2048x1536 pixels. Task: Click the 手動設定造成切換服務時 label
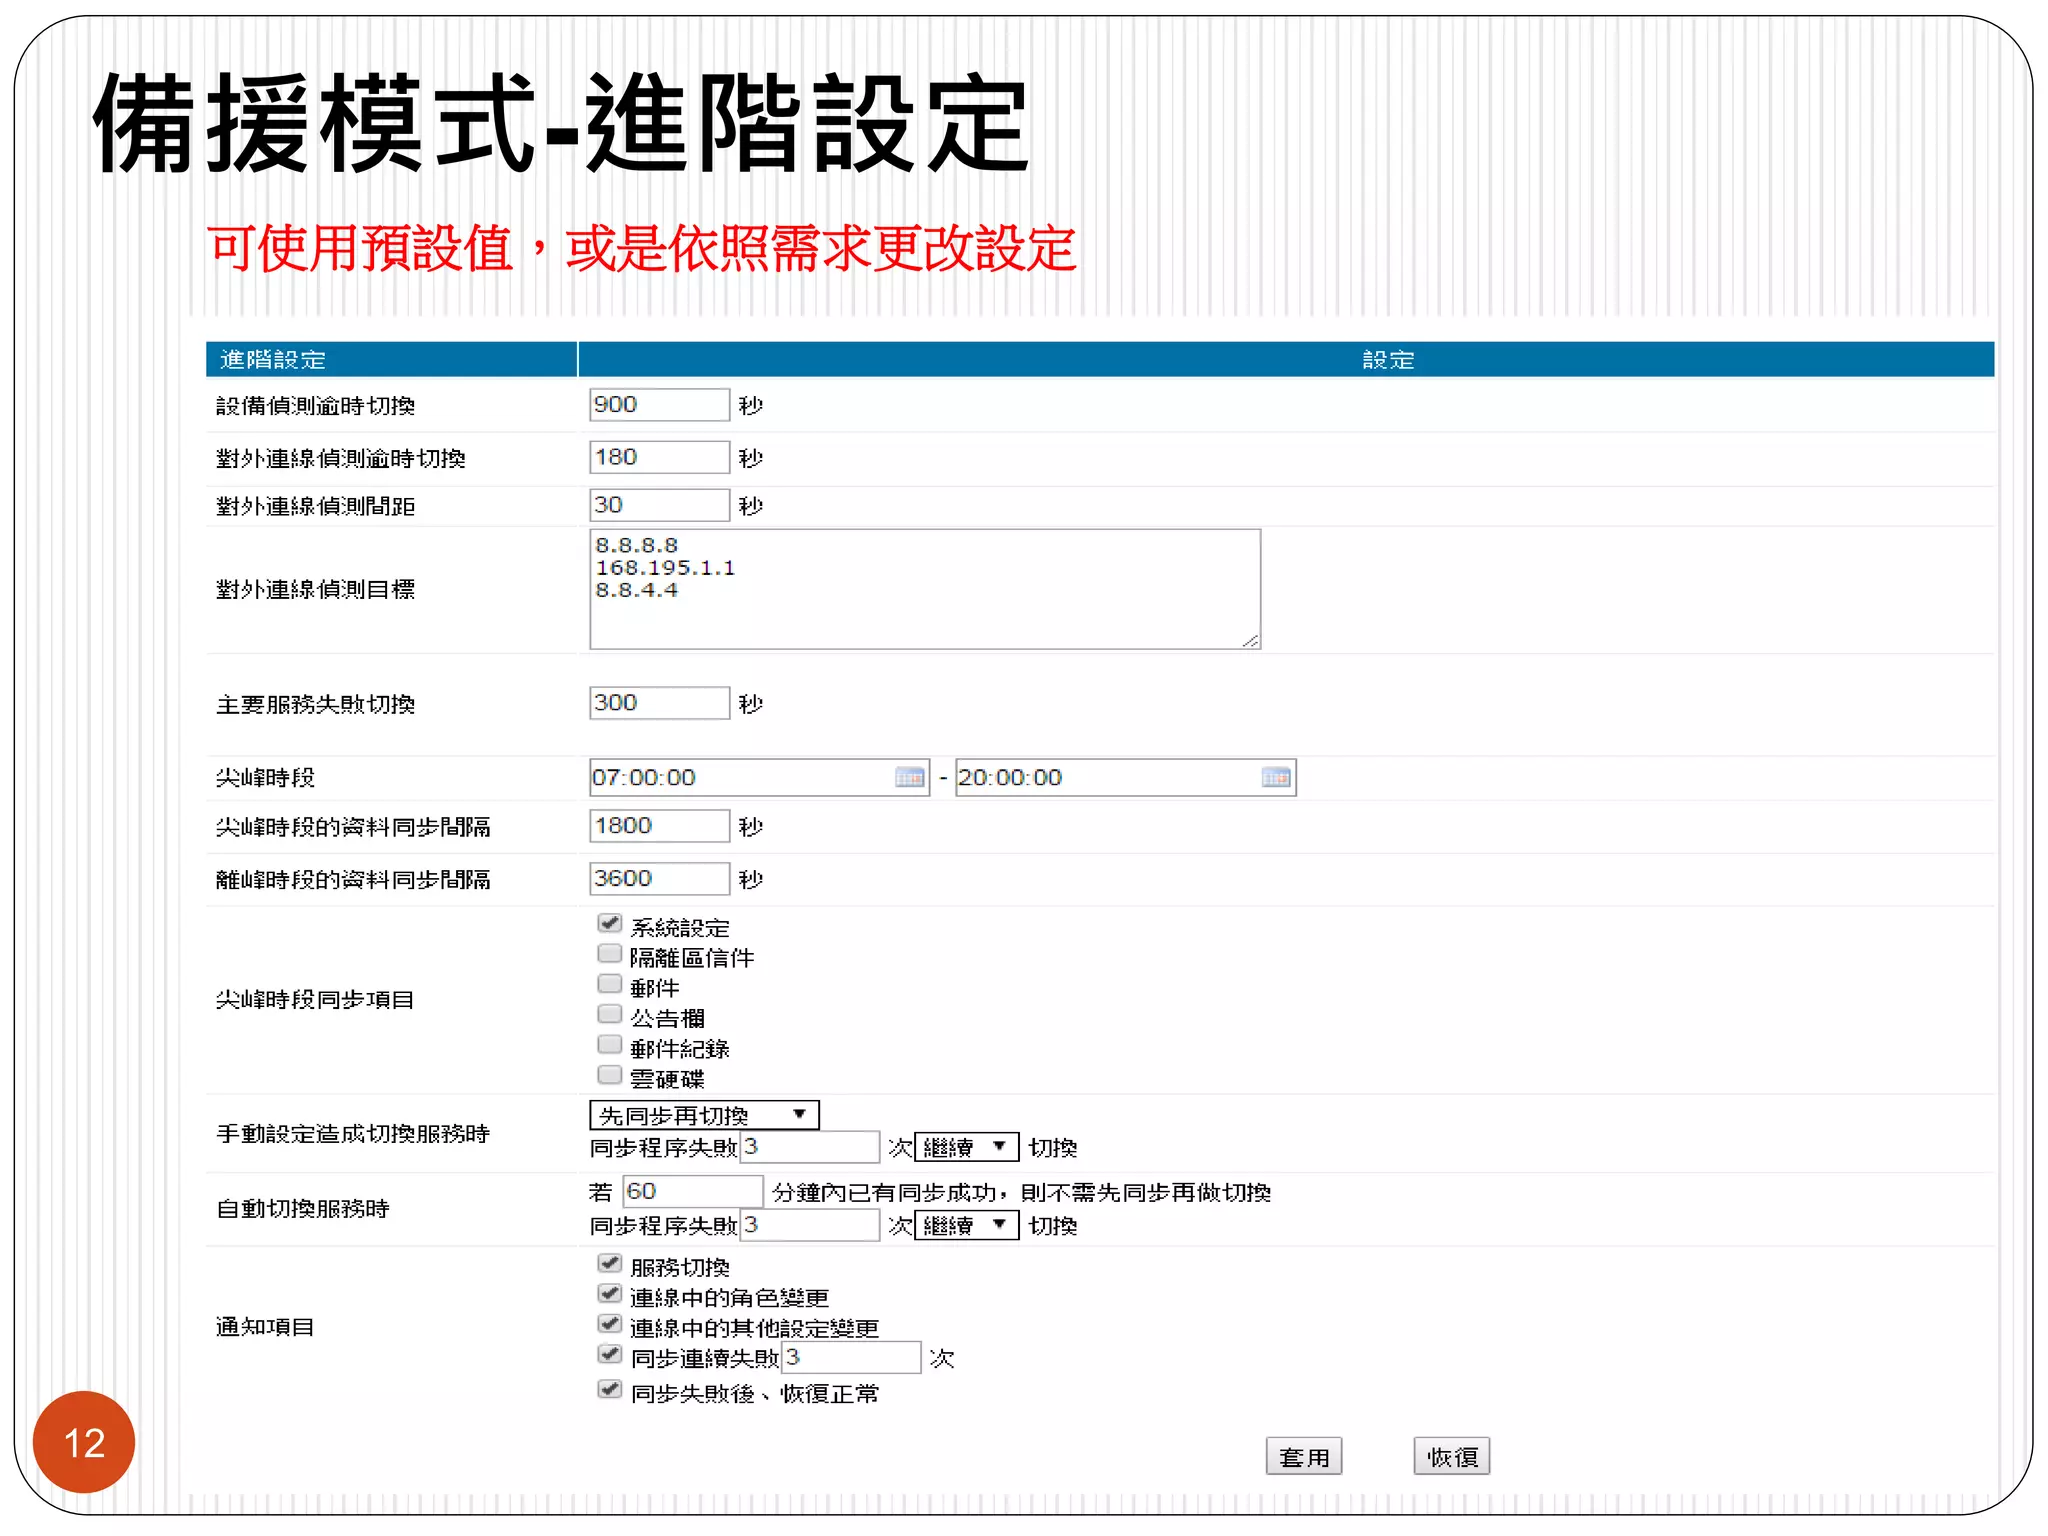353,1134
